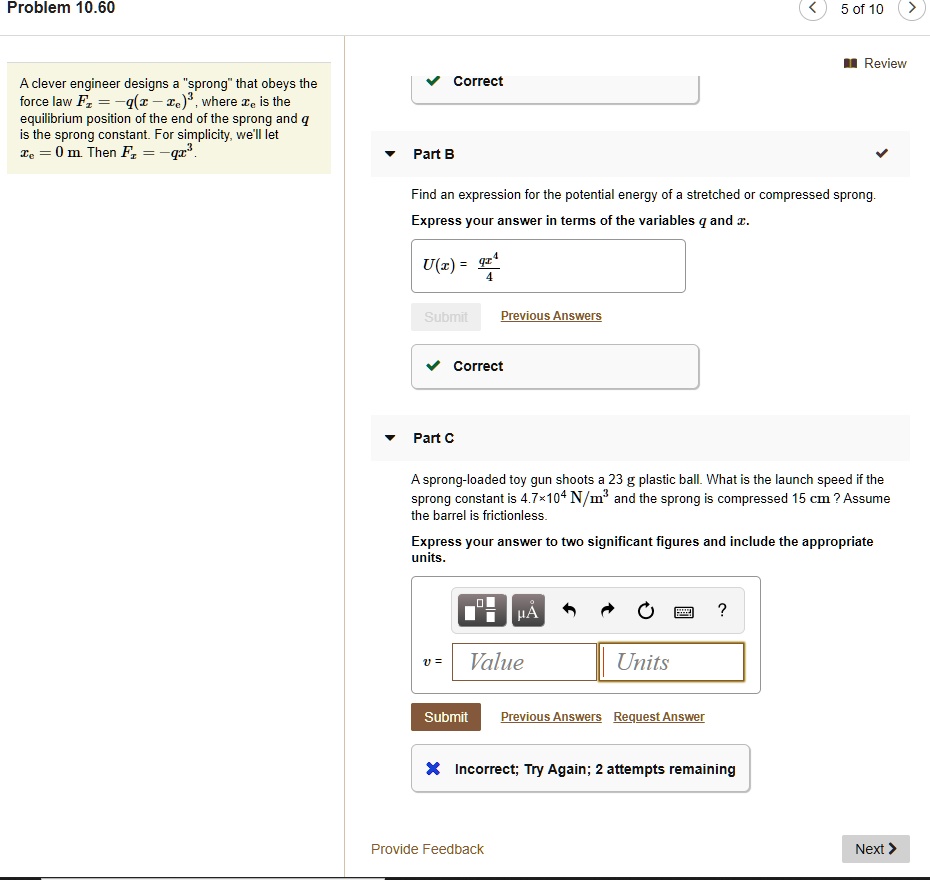Open the Greek symbols and units palette
930x880 pixels.
click(528, 610)
